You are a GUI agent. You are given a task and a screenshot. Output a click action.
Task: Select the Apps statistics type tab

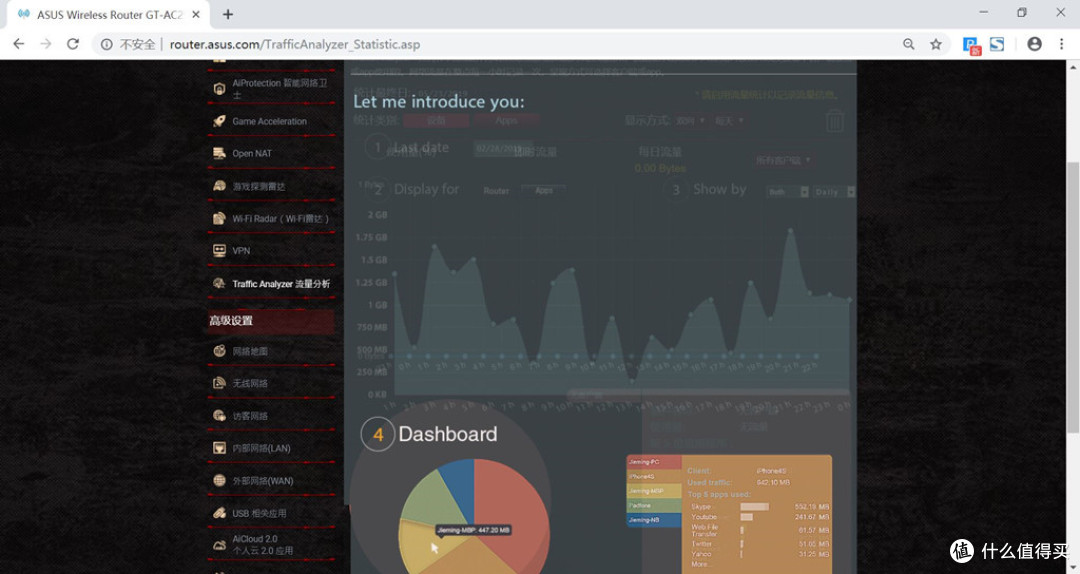point(506,121)
